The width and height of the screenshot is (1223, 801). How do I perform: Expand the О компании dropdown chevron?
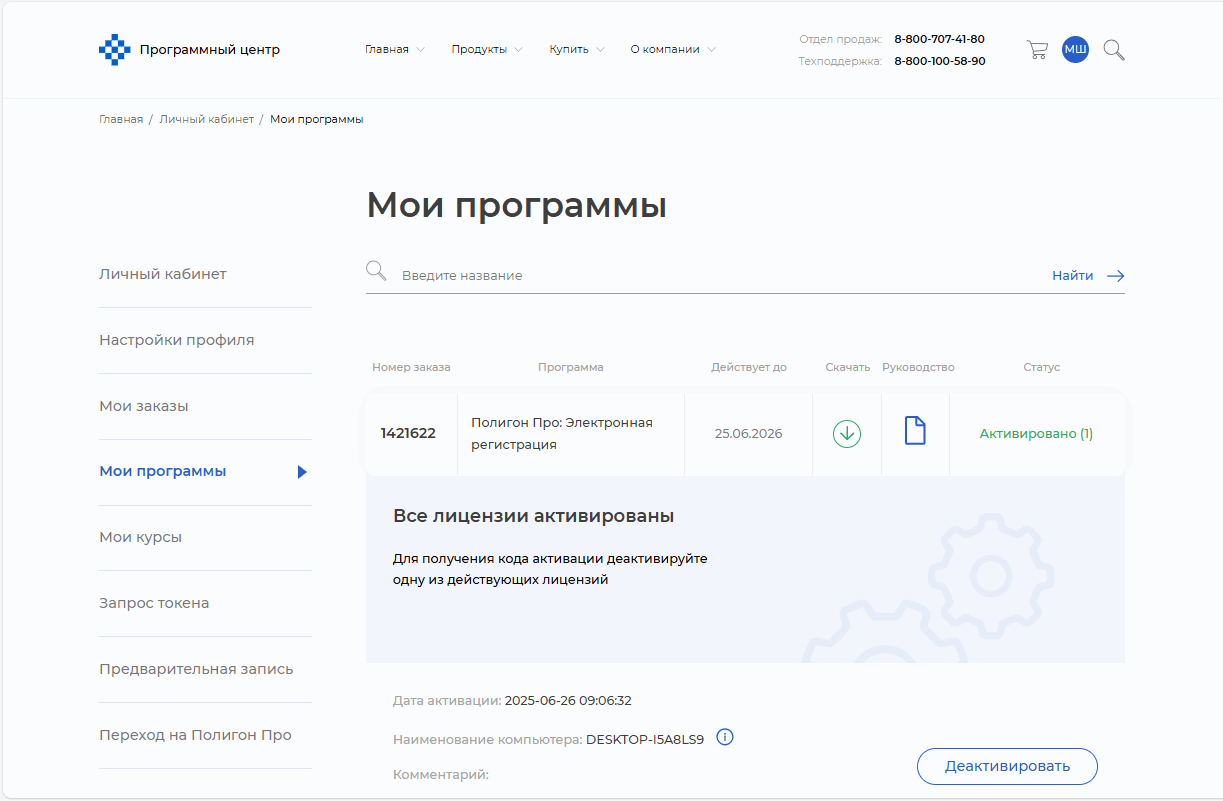(x=711, y=50)
